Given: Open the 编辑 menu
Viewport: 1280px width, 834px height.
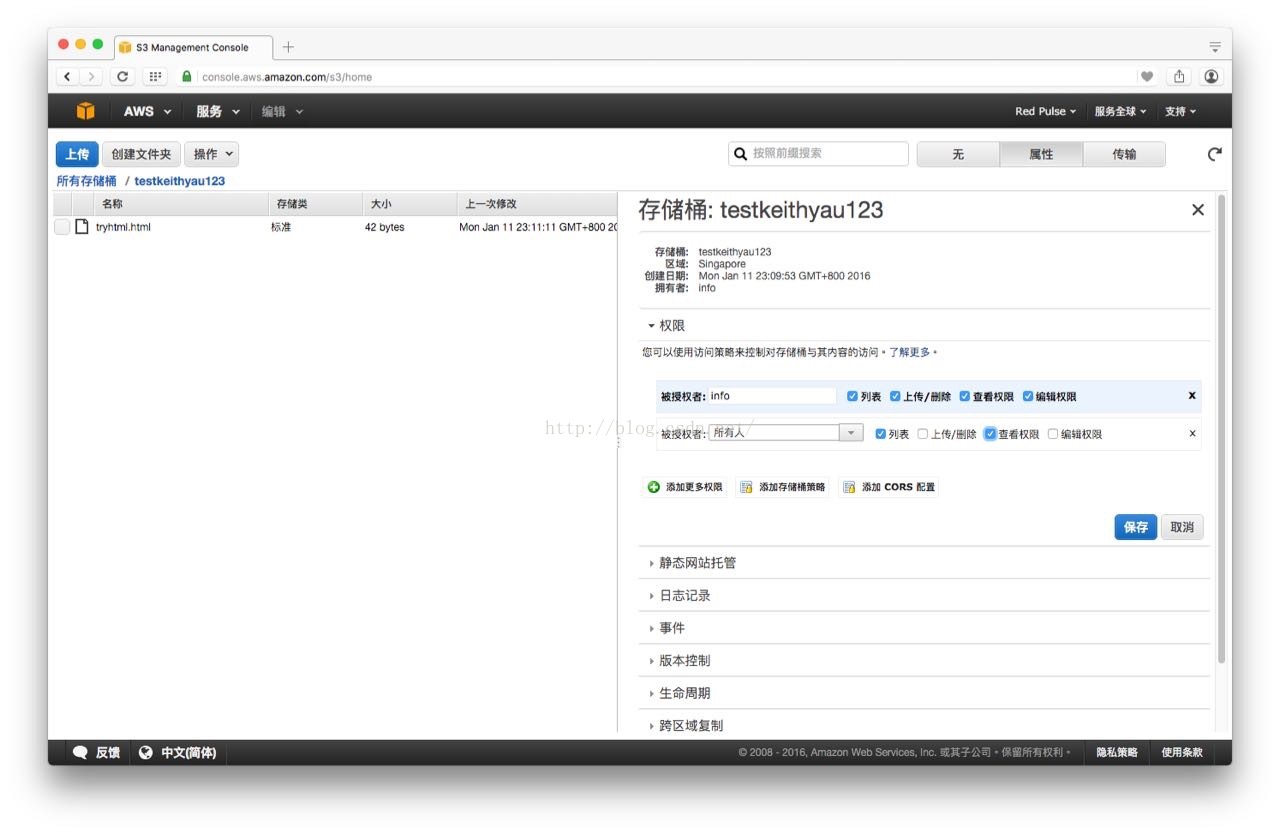Looking at the screenshot, I should click(x=282, y=111).
